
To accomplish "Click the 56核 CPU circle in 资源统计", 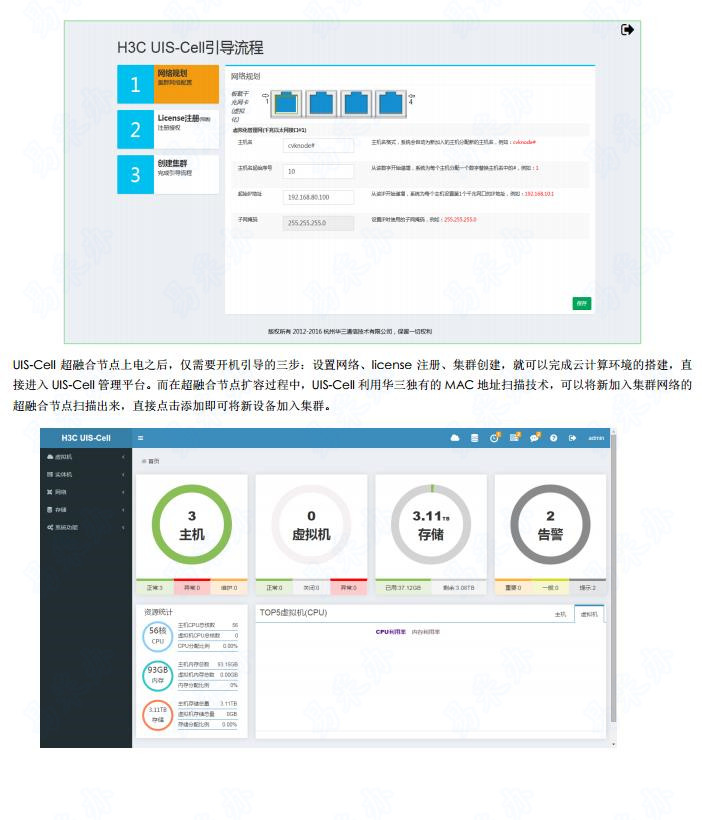I will point(157,636).
